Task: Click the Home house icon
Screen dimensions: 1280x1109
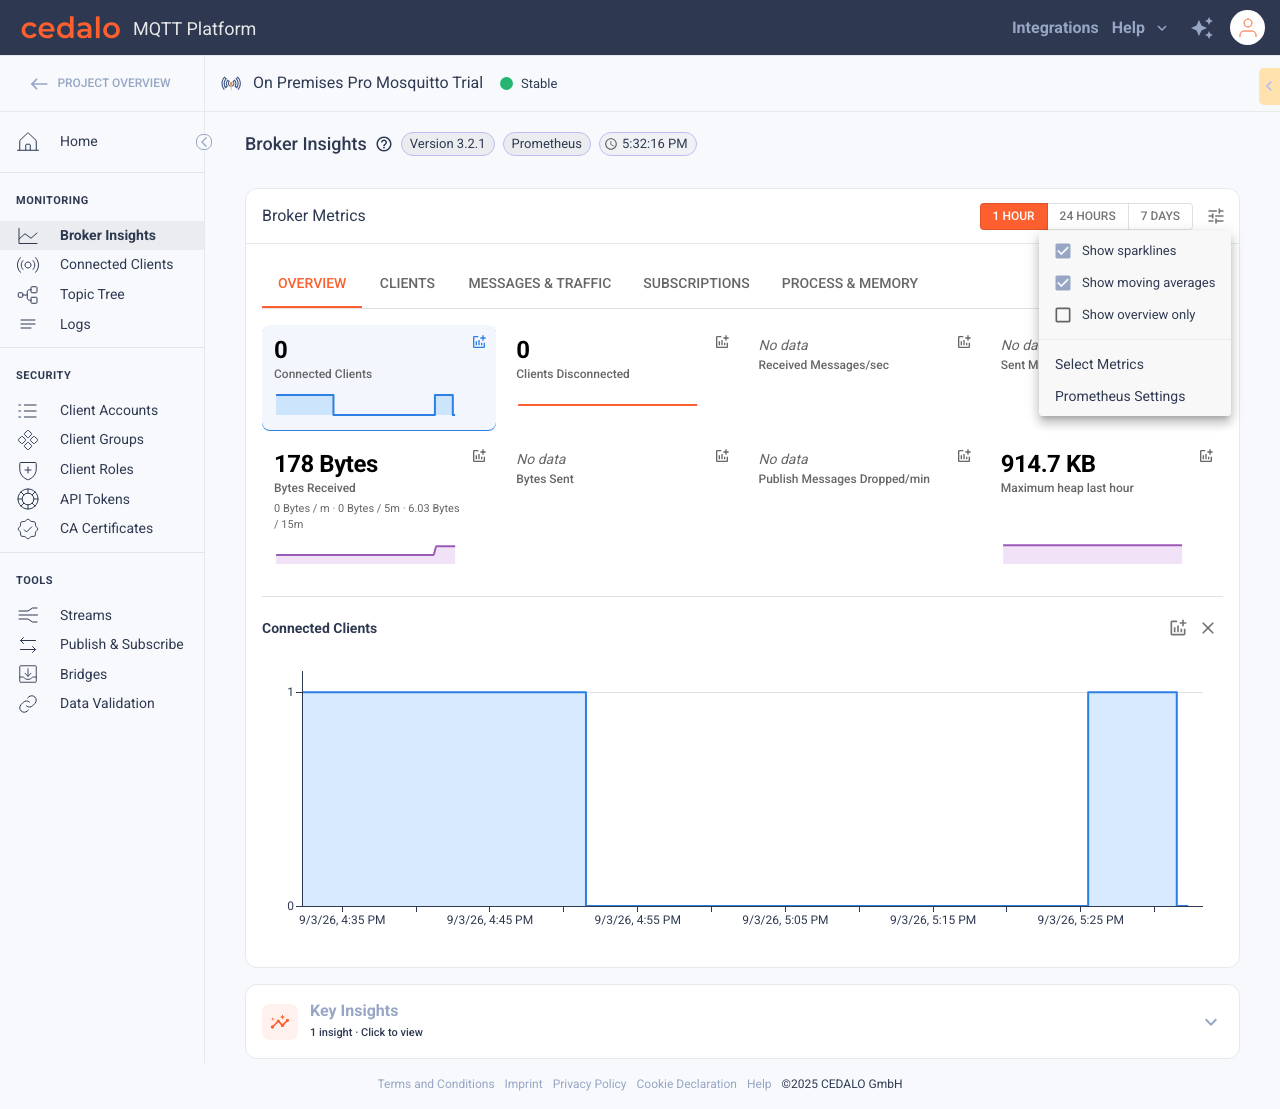Action: [28, 142]
